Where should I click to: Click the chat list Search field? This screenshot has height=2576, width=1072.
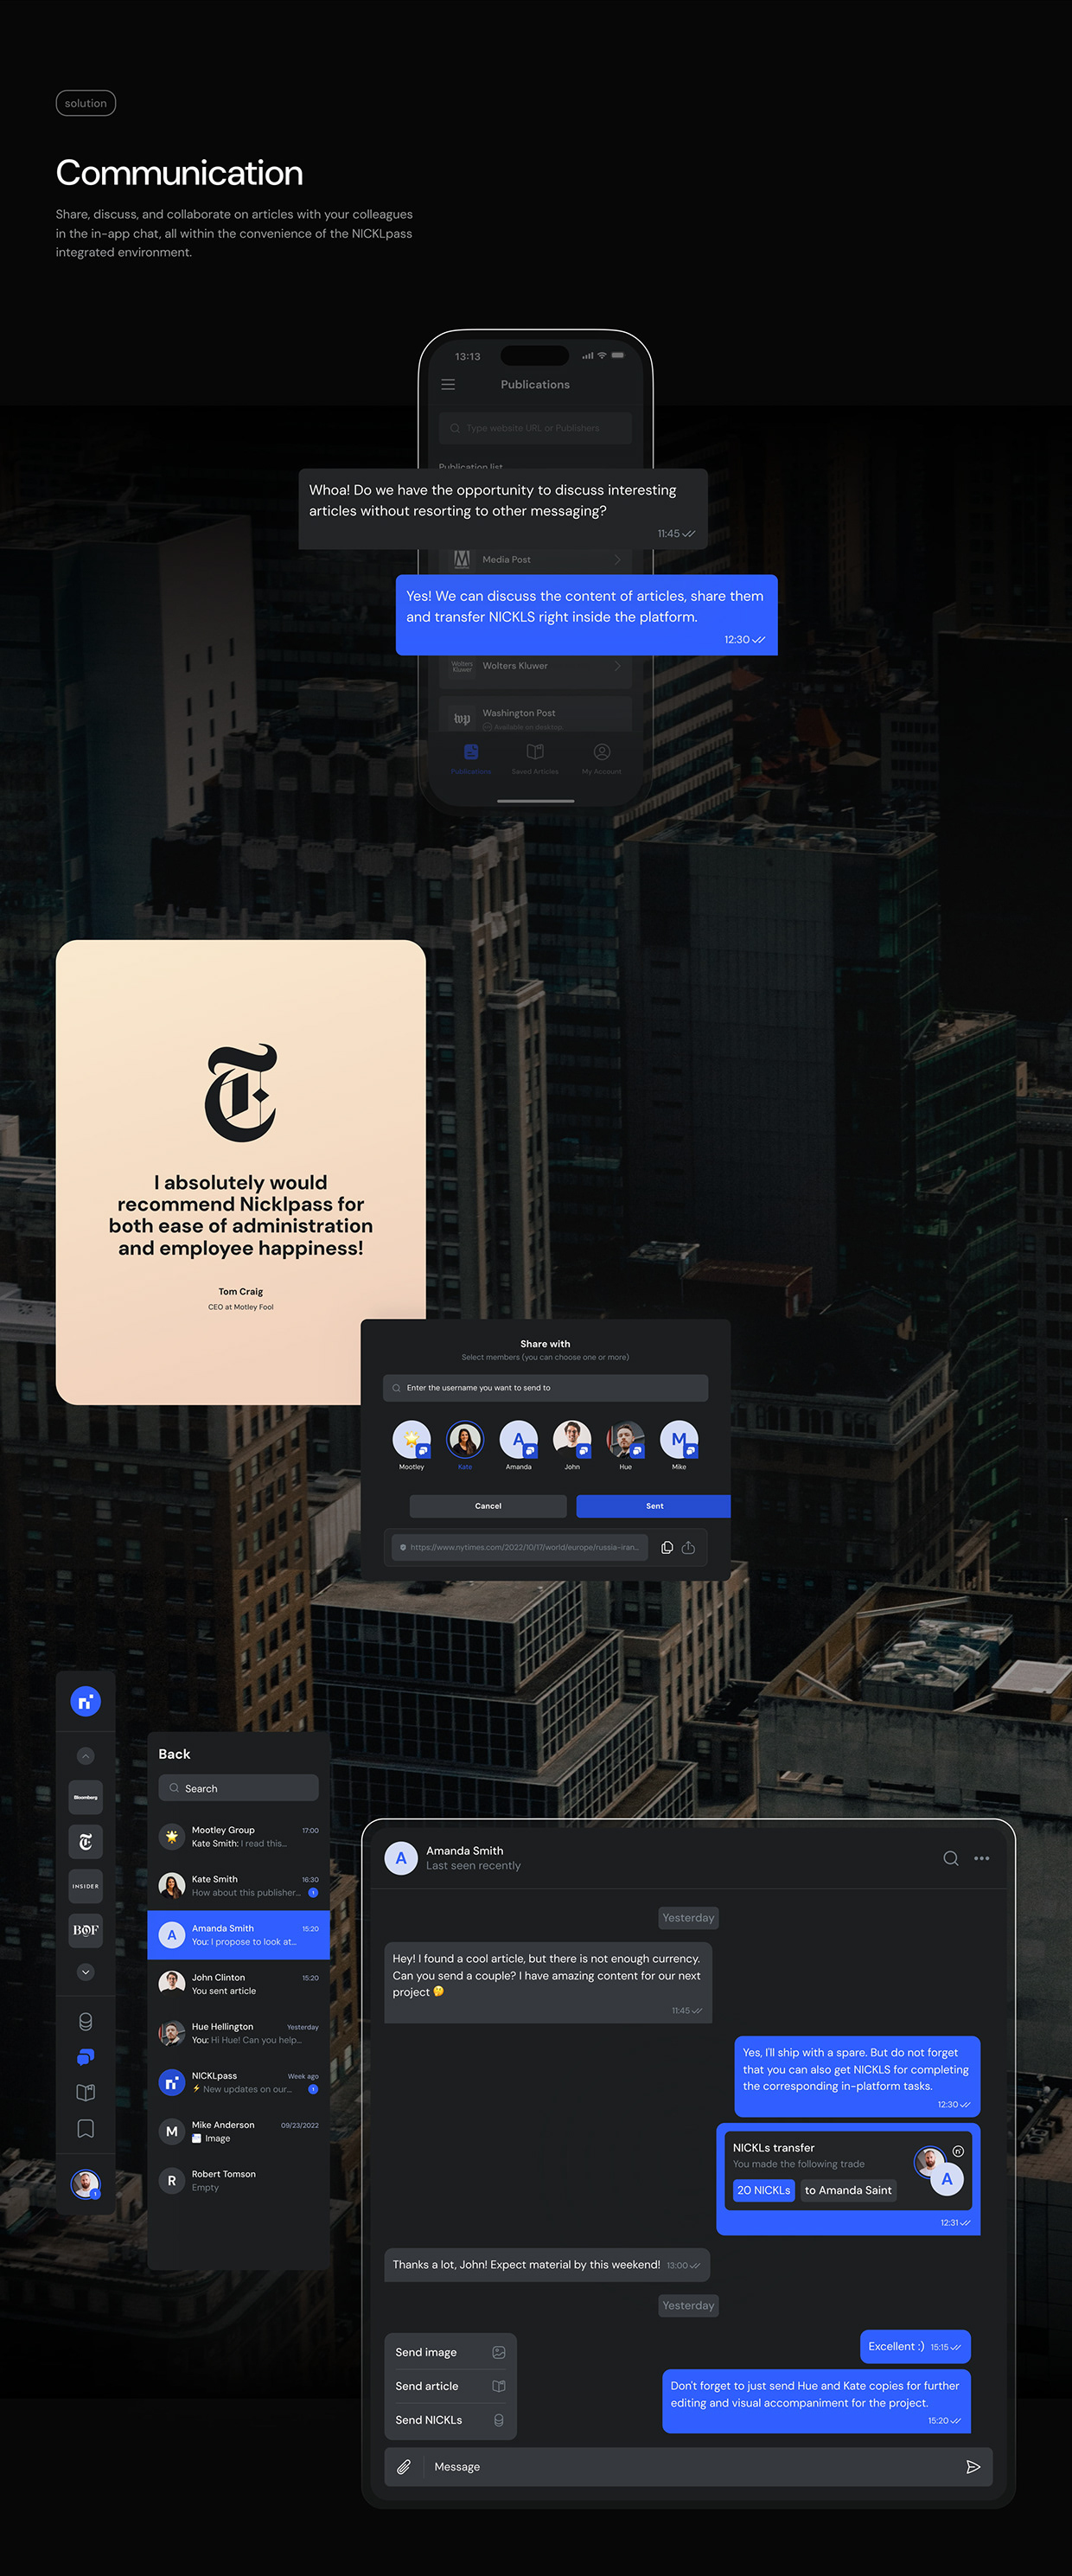[238, 1788]
